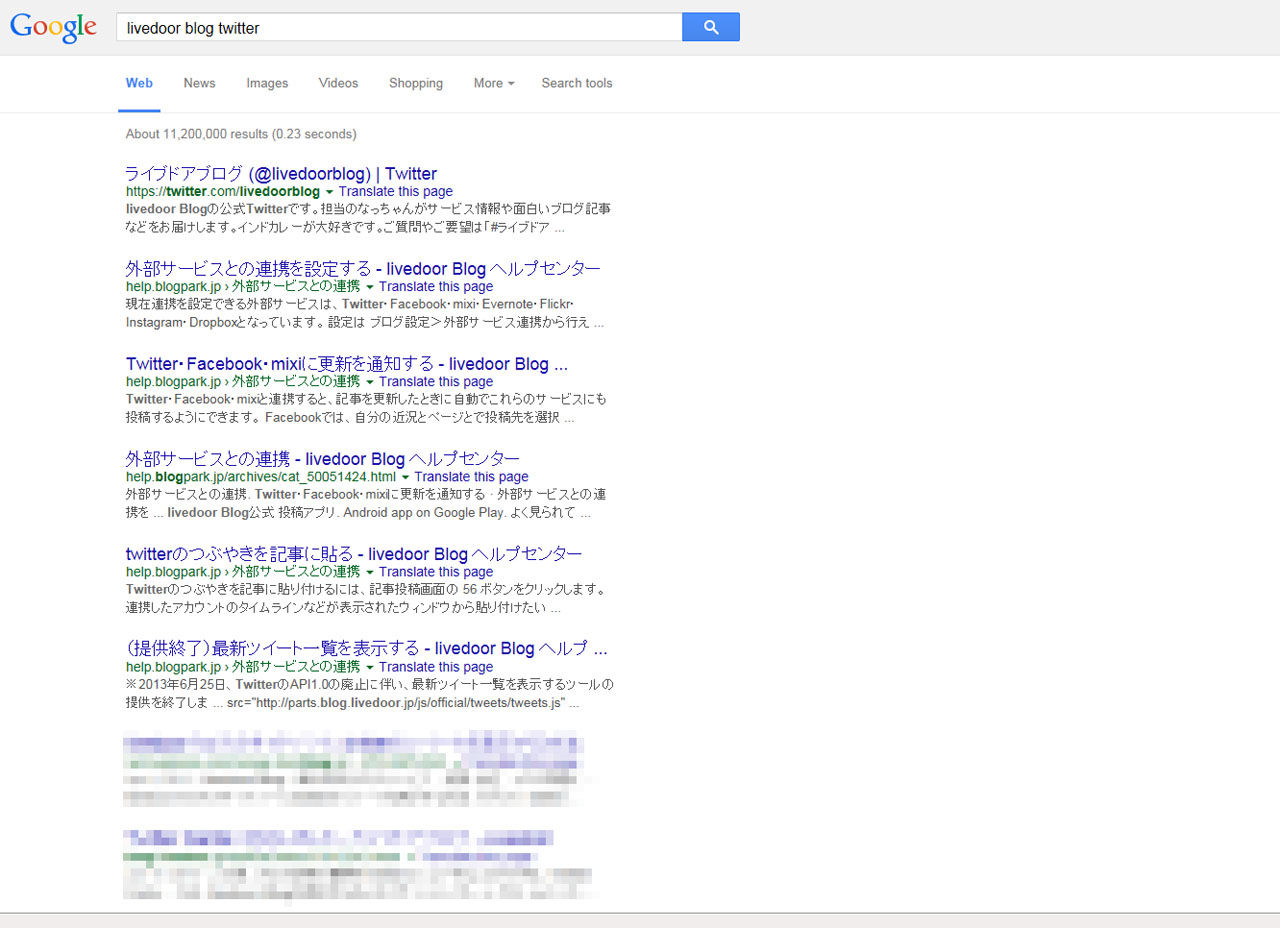
Task: Click snippet starting livedoor Blogの公式Twitterです
Action: tap(368, 218)
